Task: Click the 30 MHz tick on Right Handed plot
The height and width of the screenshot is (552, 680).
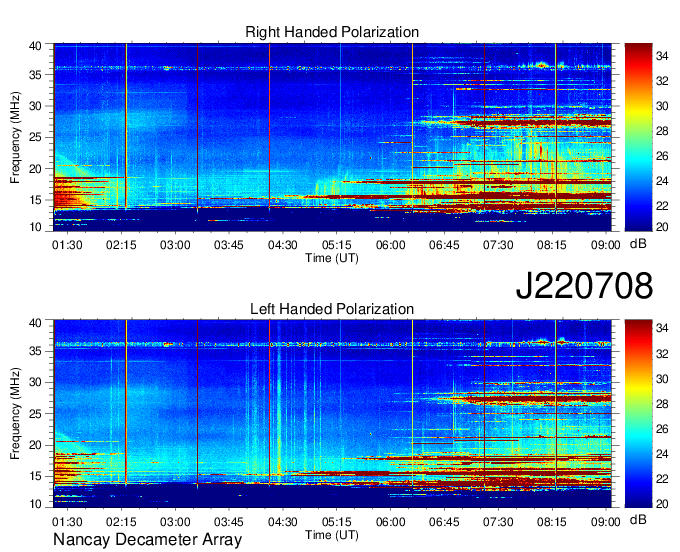Action: coord(36,106)
